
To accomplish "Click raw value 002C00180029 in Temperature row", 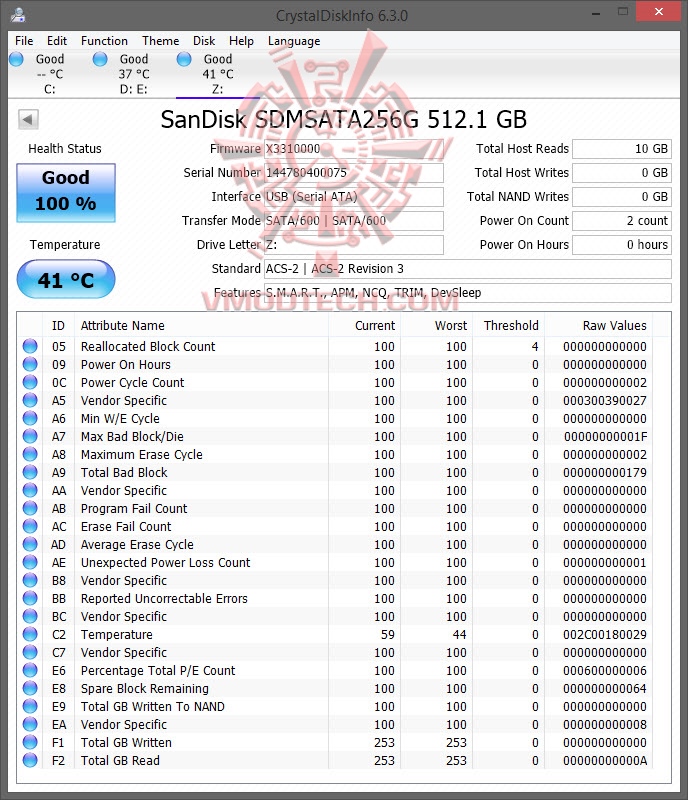I will click(x=605, y=635).
